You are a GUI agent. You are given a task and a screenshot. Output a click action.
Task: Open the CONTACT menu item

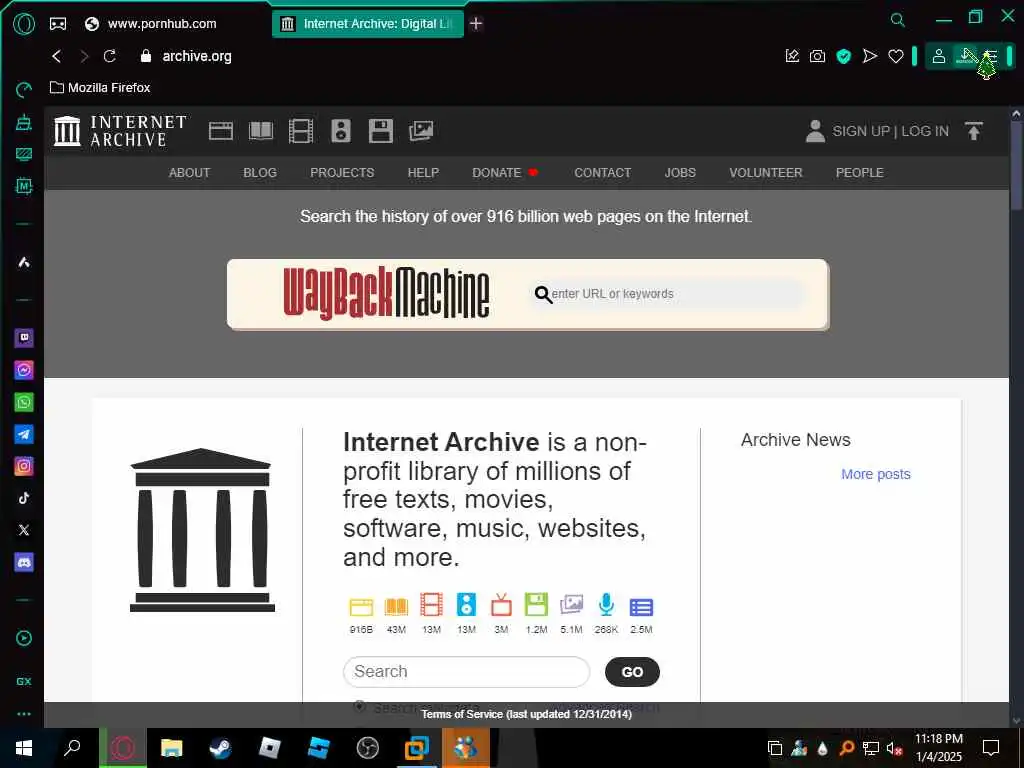pos(603,173)
